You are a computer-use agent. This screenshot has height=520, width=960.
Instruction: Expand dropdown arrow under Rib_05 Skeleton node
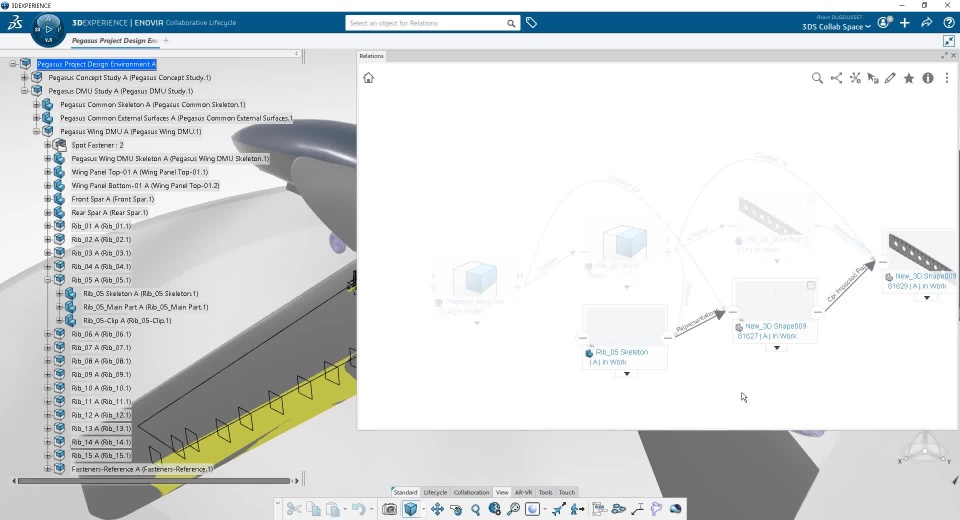click(626, 374)
